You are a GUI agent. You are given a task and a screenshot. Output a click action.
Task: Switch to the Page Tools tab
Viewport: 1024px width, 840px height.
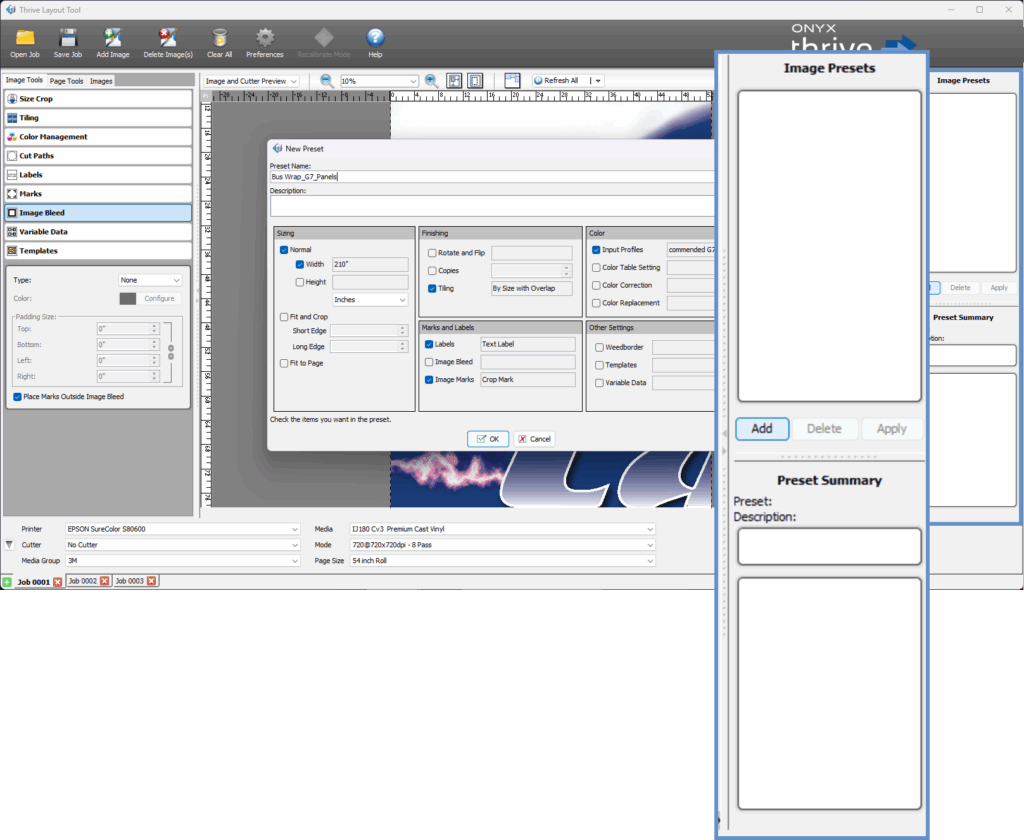[66, 79]
